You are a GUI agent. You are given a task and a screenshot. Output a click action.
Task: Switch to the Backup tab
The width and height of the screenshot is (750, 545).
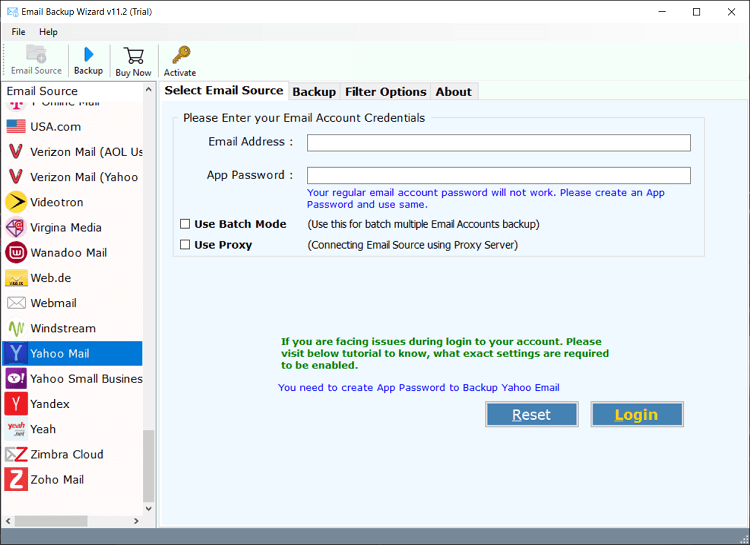click(x=314, y=91)
